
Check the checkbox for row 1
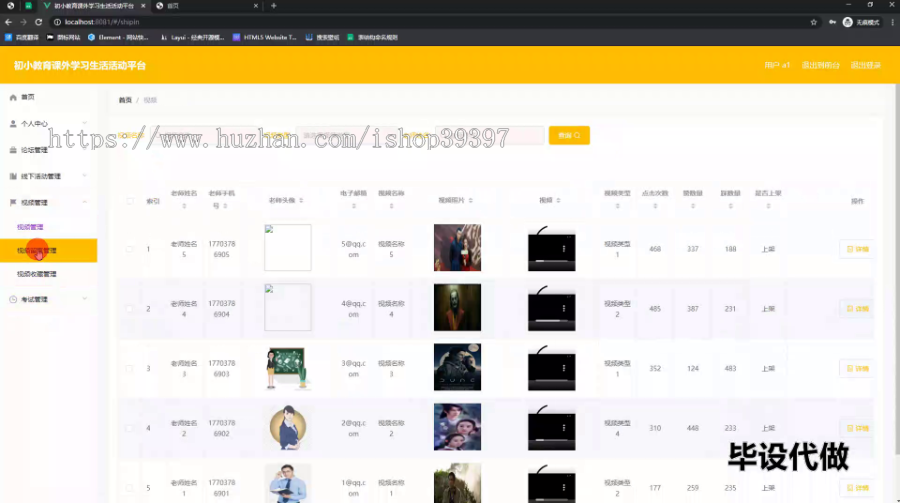[x=130, y=249]
